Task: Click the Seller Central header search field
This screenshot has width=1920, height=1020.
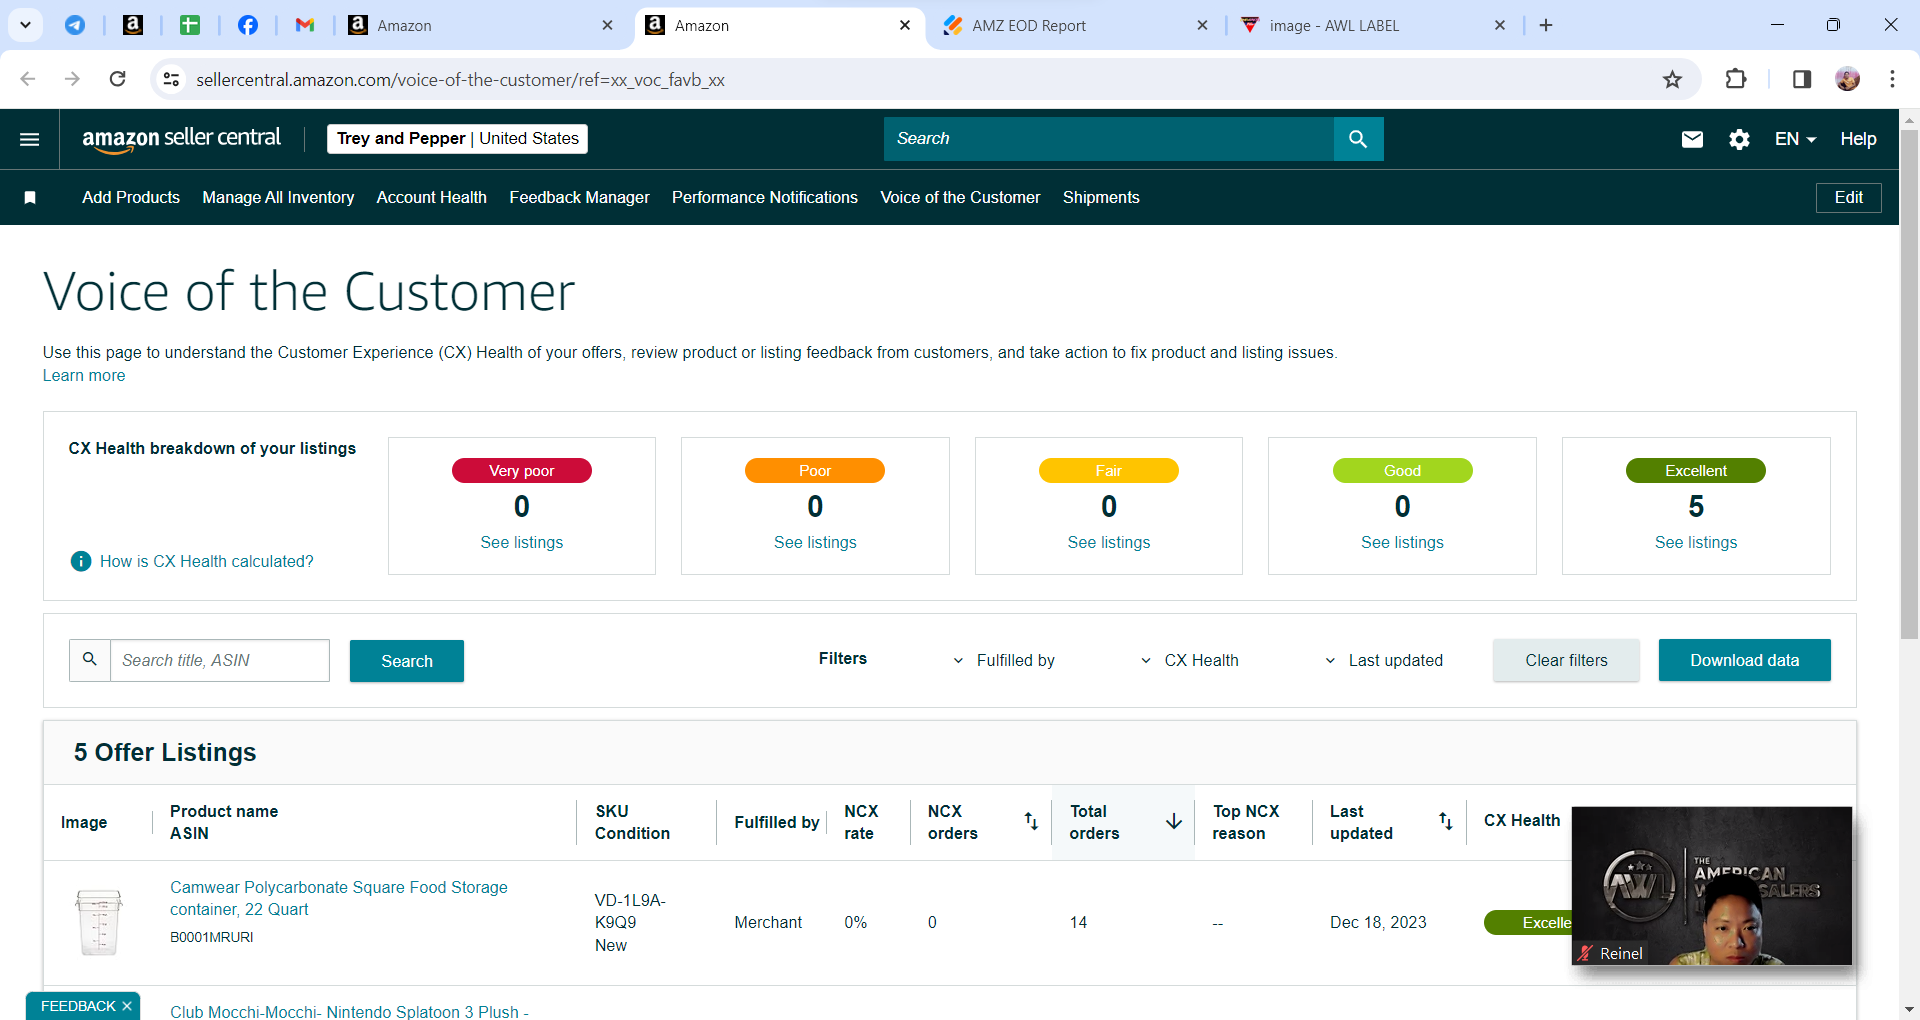Action: [x=1109, y=139]
